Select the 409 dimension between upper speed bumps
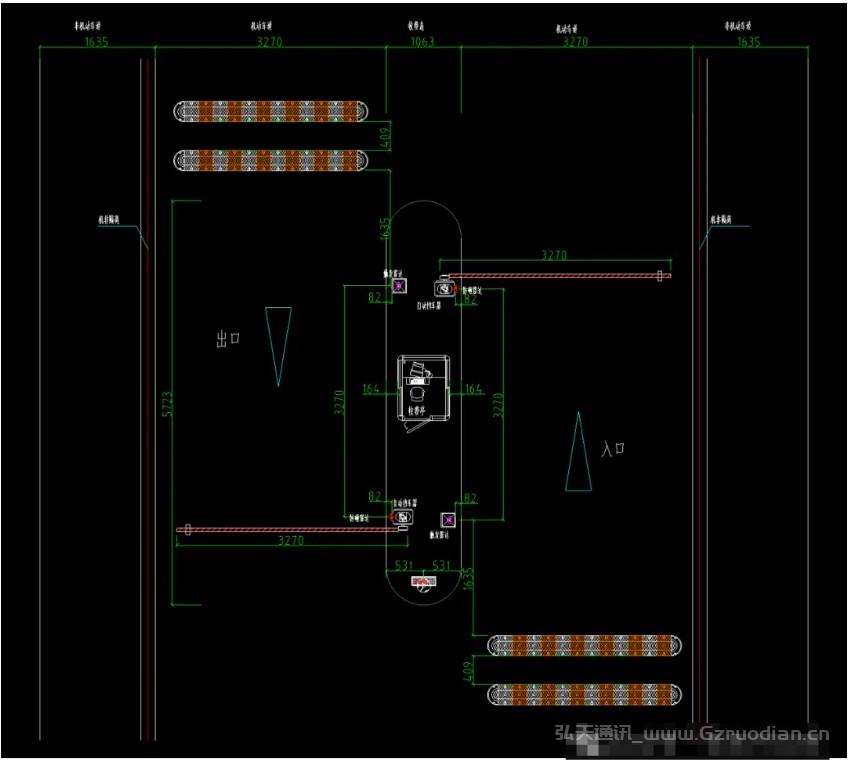Screen dimensions: 848x760 click(381, 135)
